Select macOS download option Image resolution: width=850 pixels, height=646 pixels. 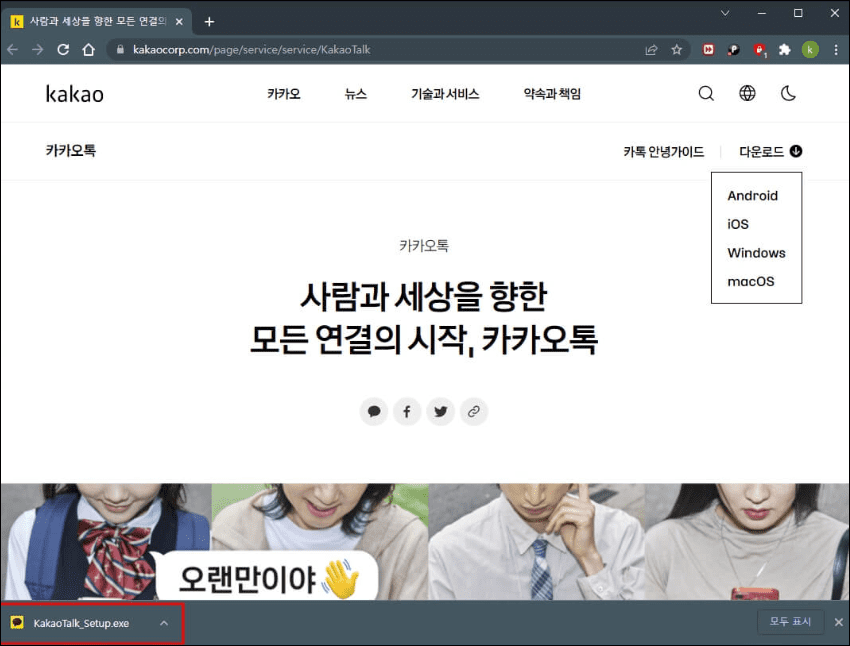751,282
